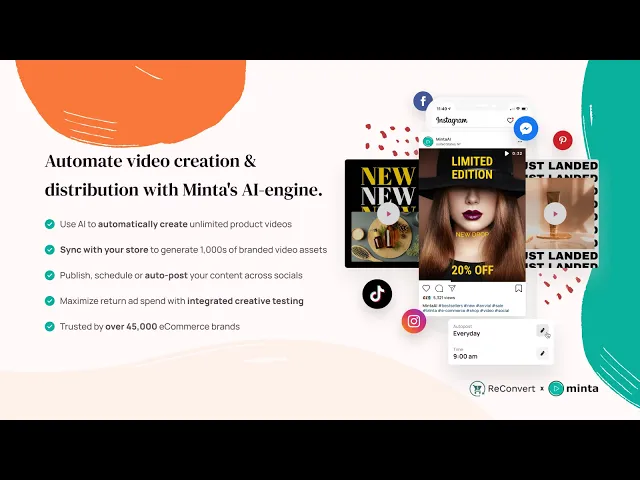The height and width of the screenshot is (480, 640).
Task: Edit the 9:00 am time pencil
Action: (x=542, y=353)
